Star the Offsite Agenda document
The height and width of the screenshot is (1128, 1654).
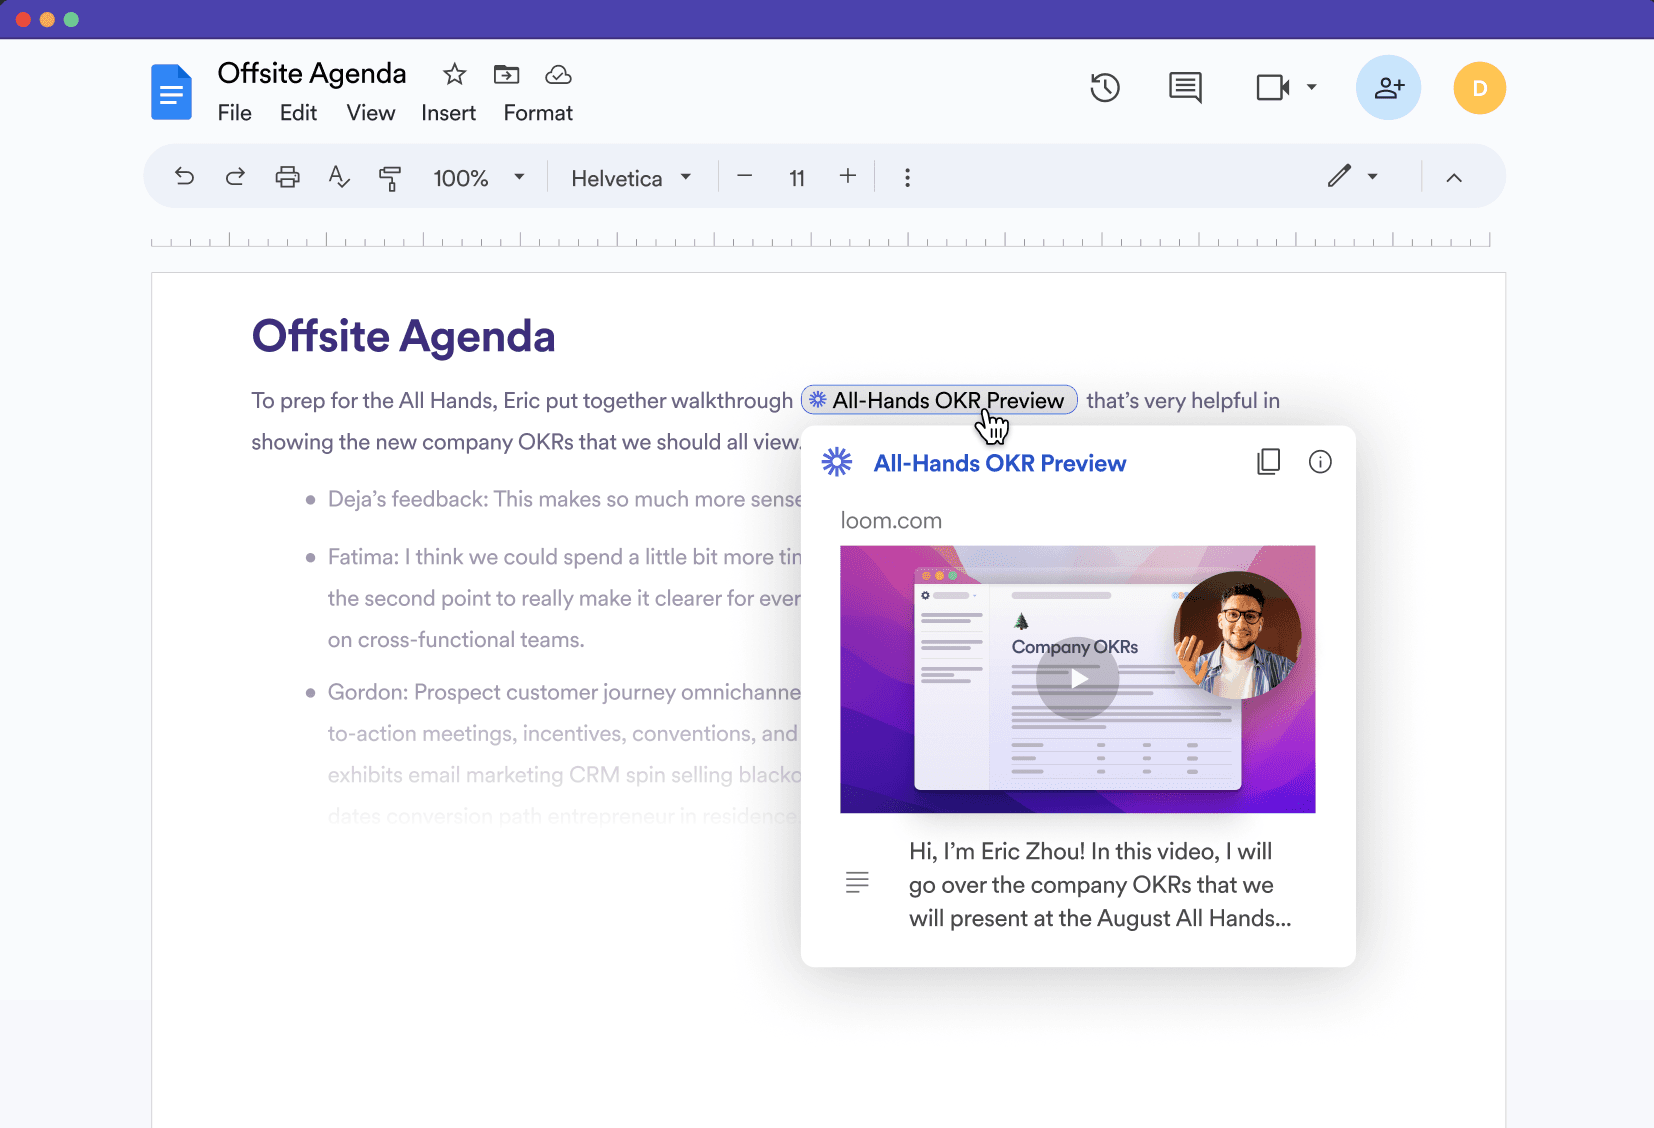(454, 74)
